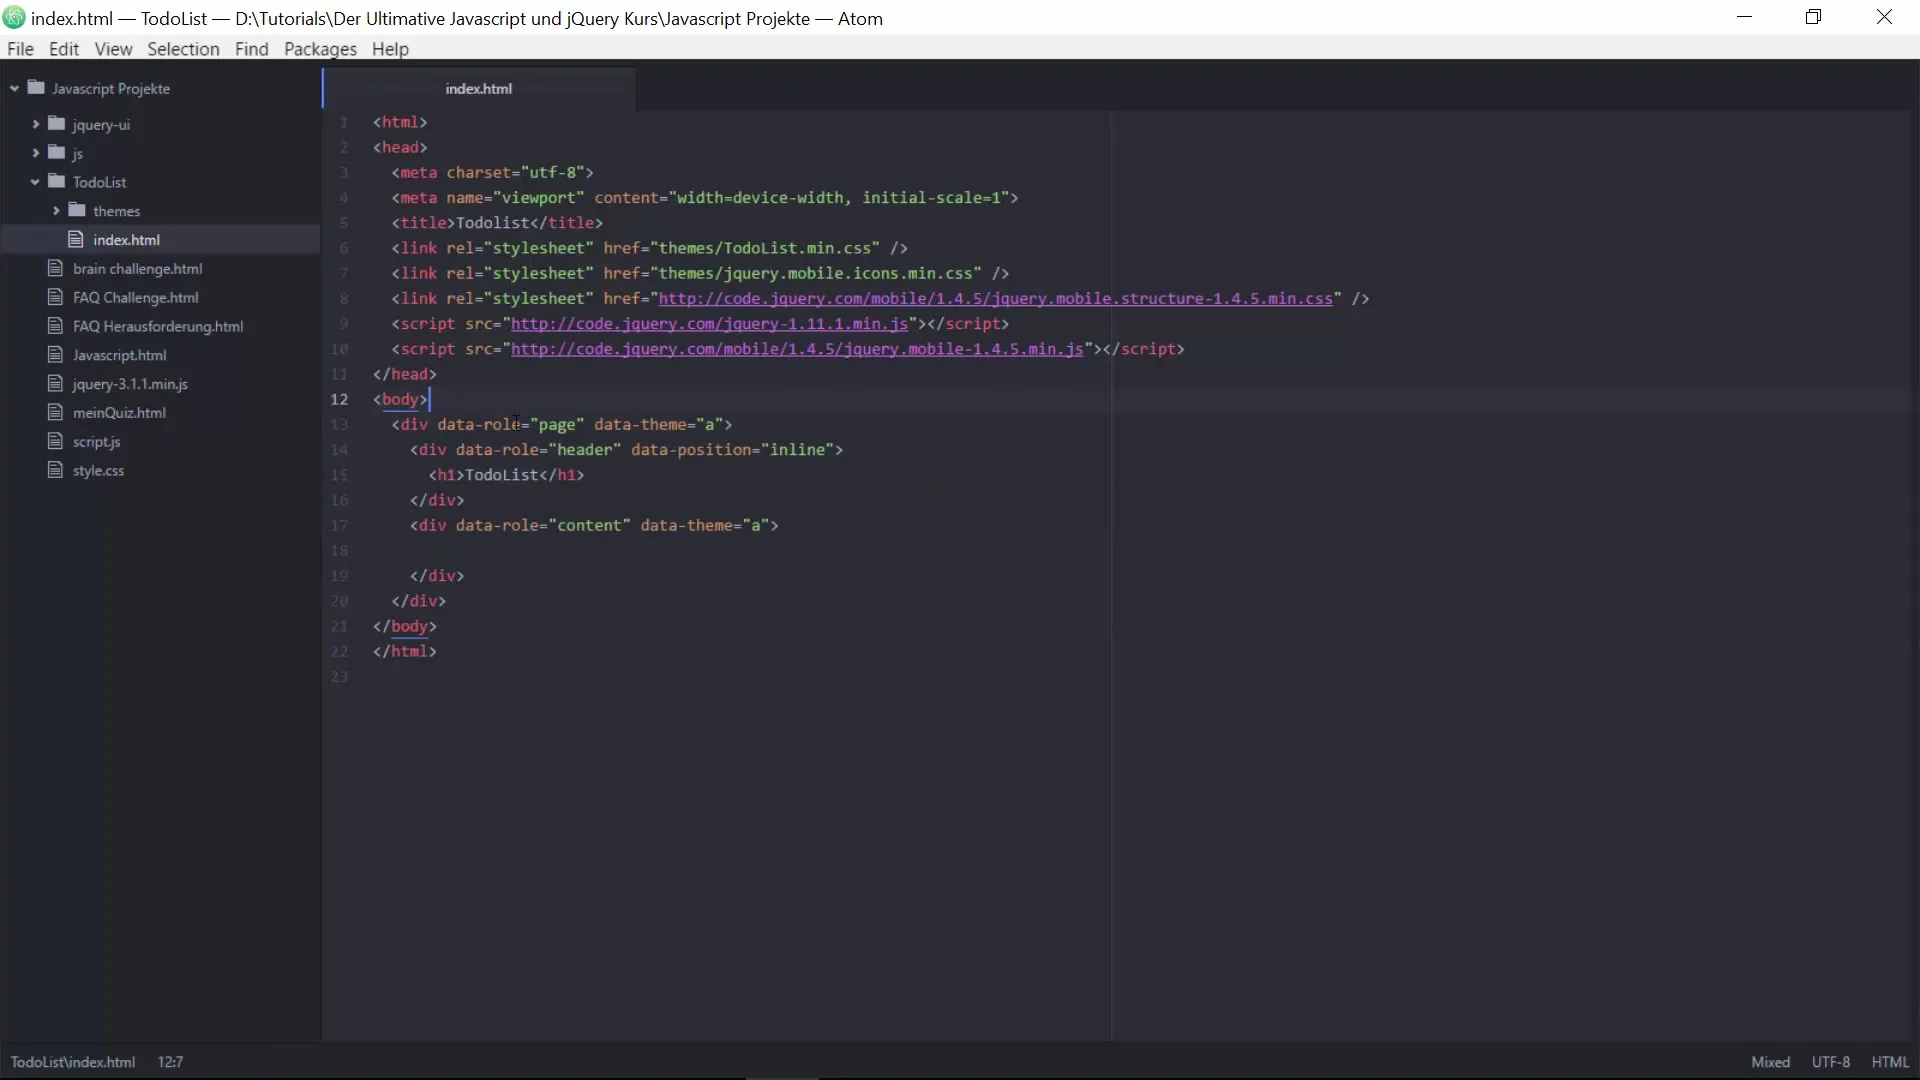Click the jquery-1.11.1.min.js URL
Image resolution: width=1920 pixels, height=1080 pixels.
point(709,324)
